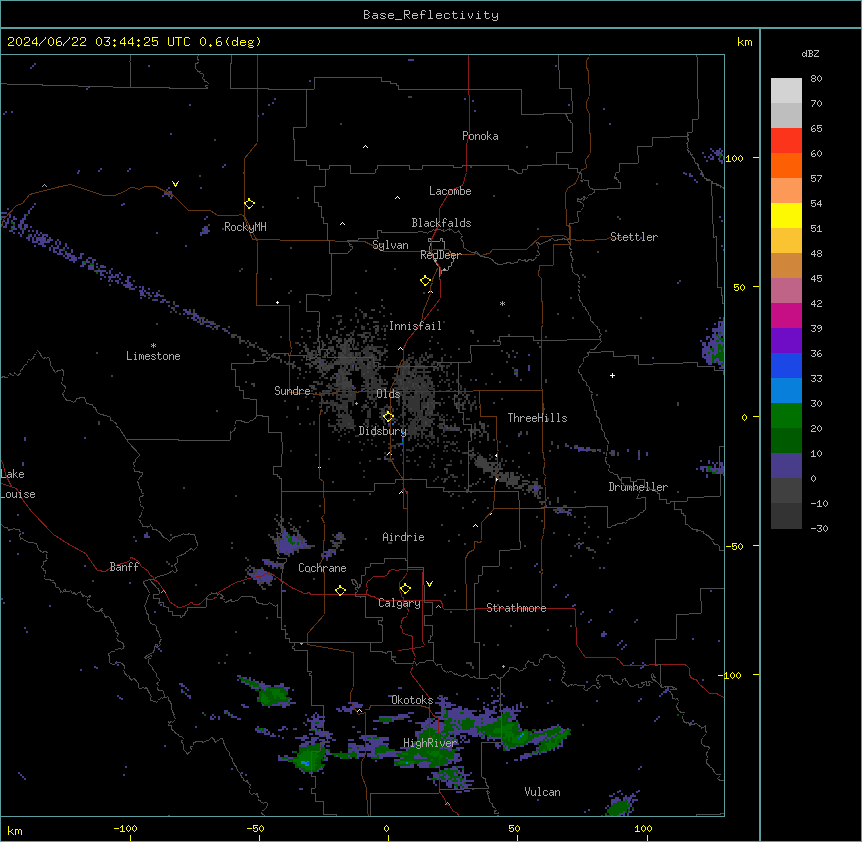
Task: Click the white plus marker northwest of Drumheller
Action: pyautogui.click(x=612, y=375)
